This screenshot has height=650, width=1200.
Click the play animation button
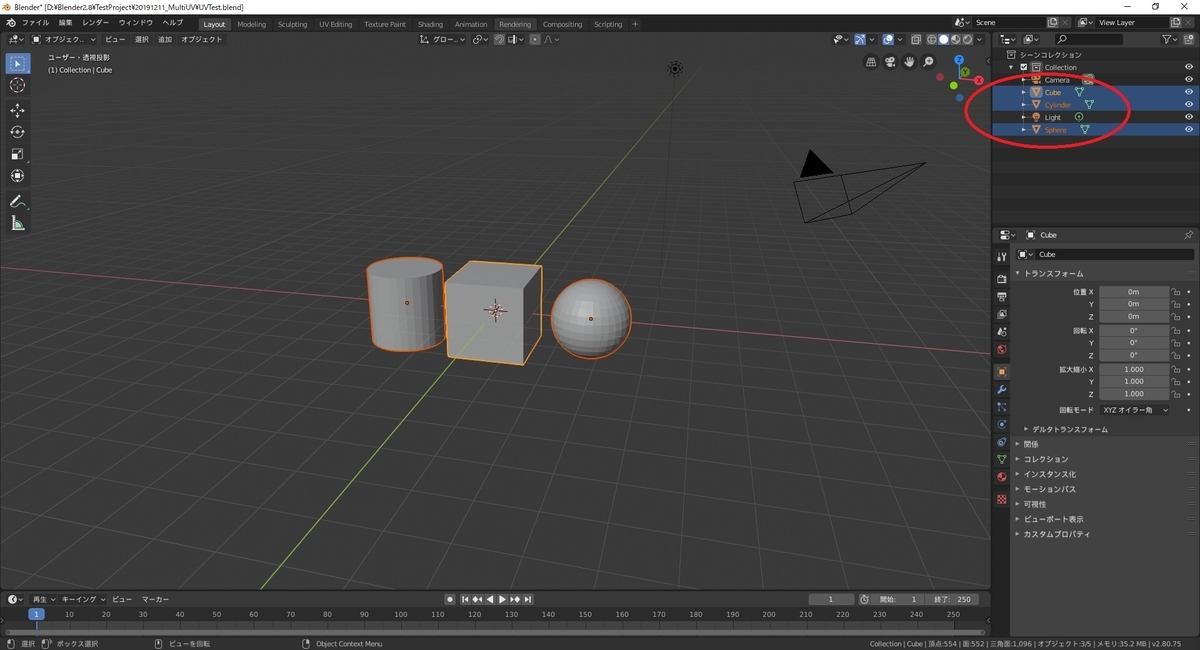[502, 599]
